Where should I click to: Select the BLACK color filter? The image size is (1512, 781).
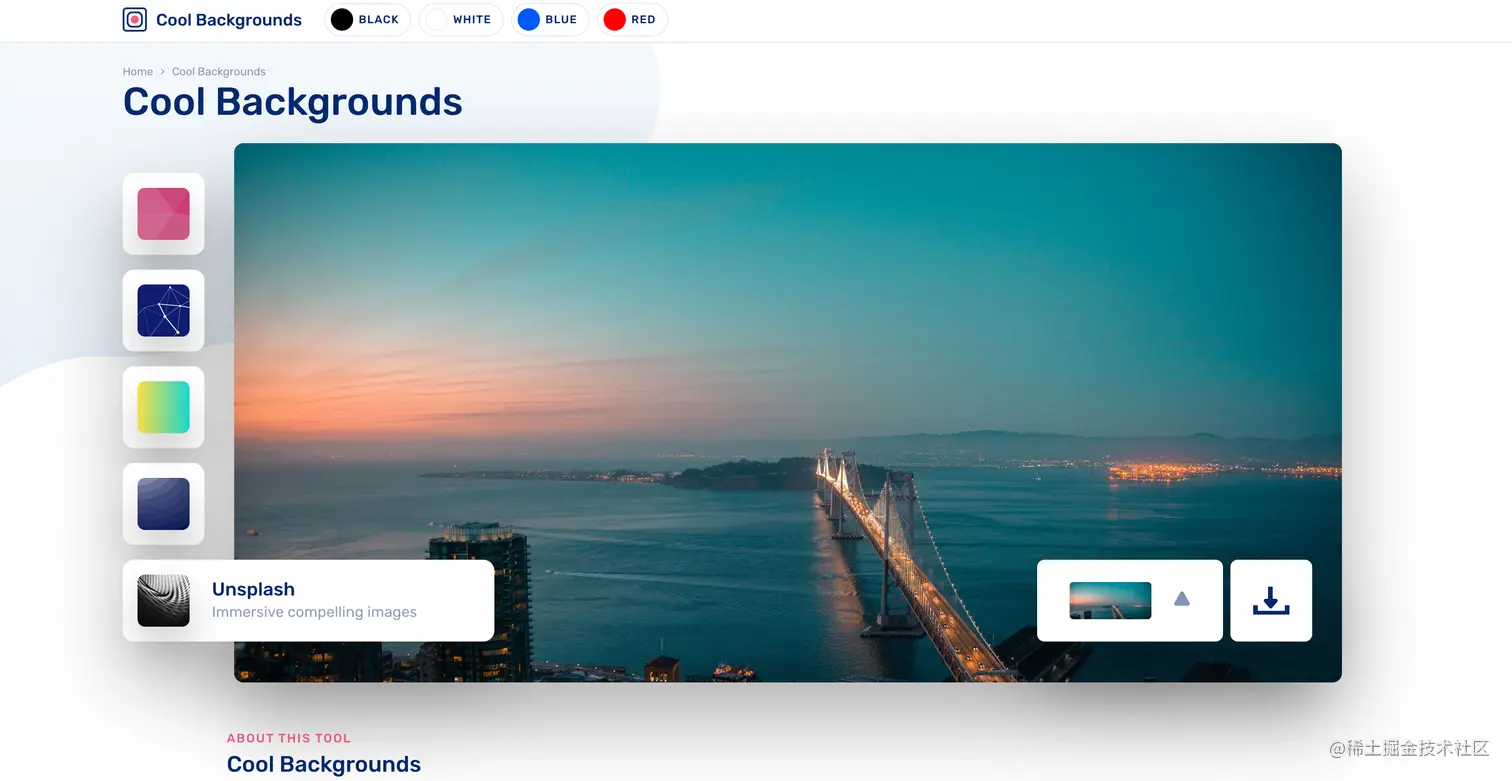(x=367, y=19)
